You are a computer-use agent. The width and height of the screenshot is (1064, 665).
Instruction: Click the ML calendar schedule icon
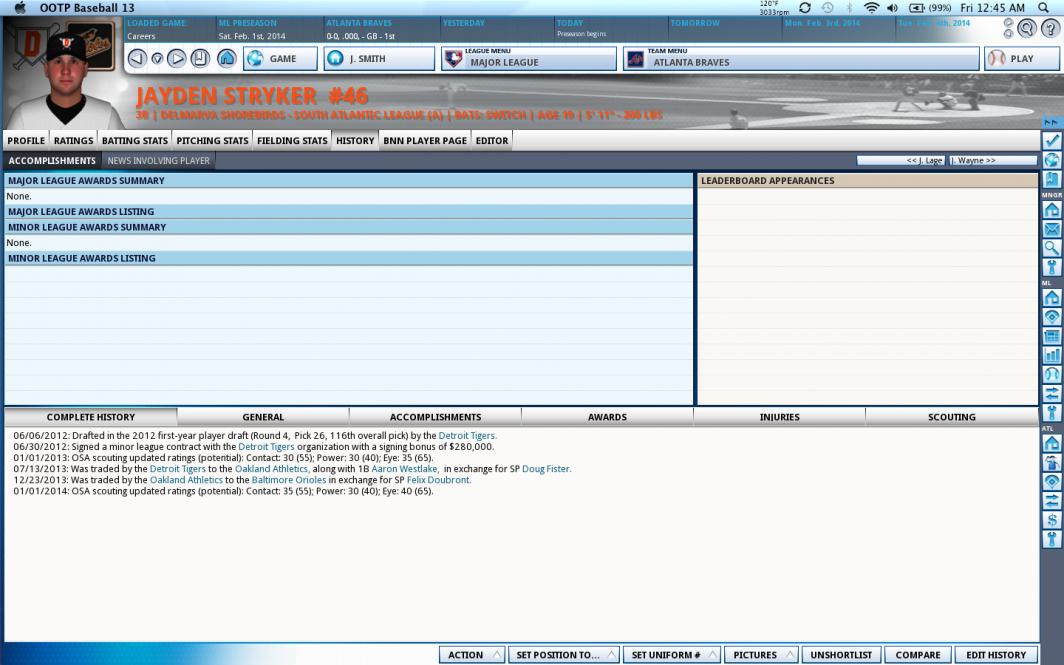tap(1052, 336)
